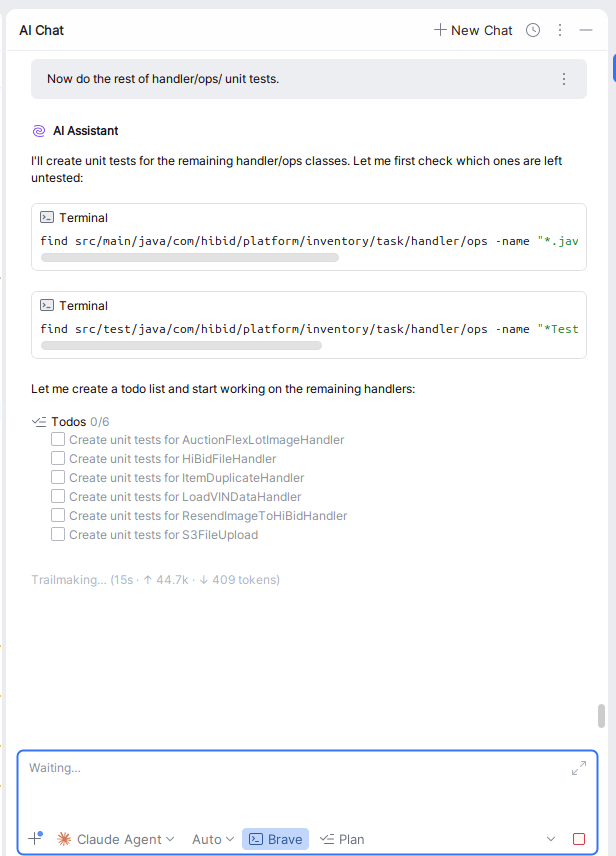
Task: Click the Waiting message input field
Action: [x=290, y=790]
